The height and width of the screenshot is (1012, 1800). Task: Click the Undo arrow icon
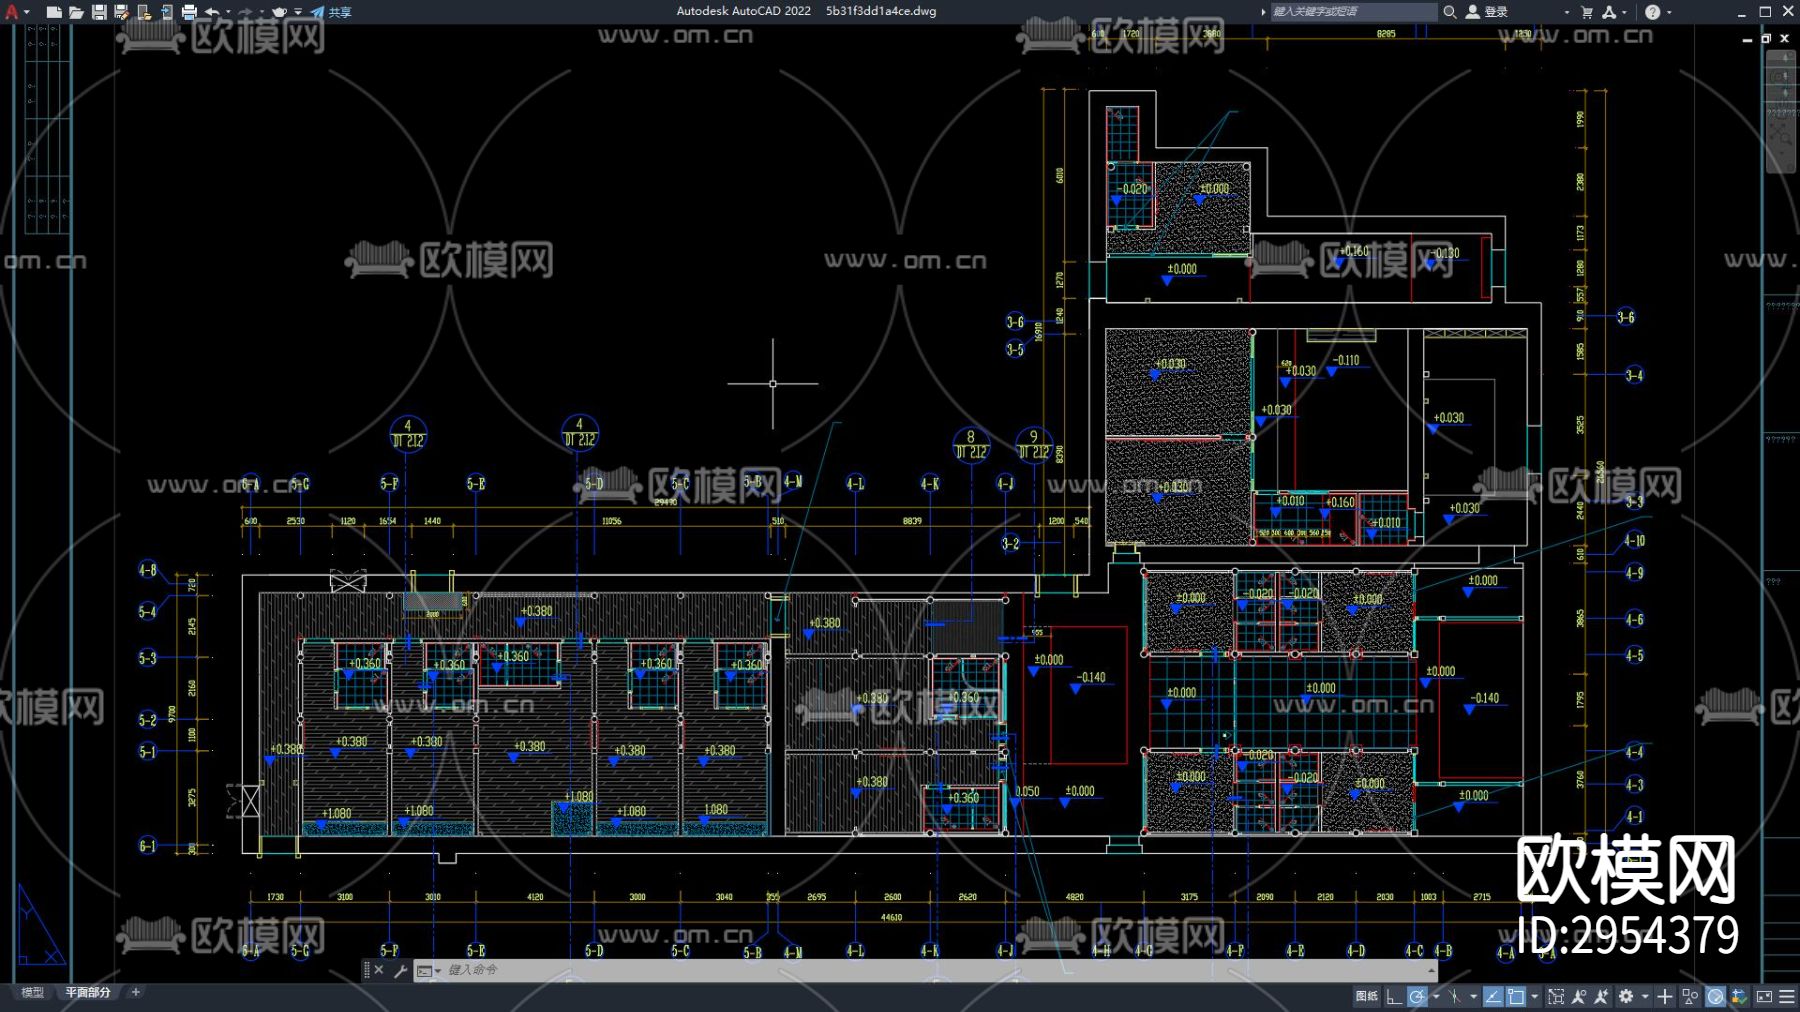[x=212, y=12]
